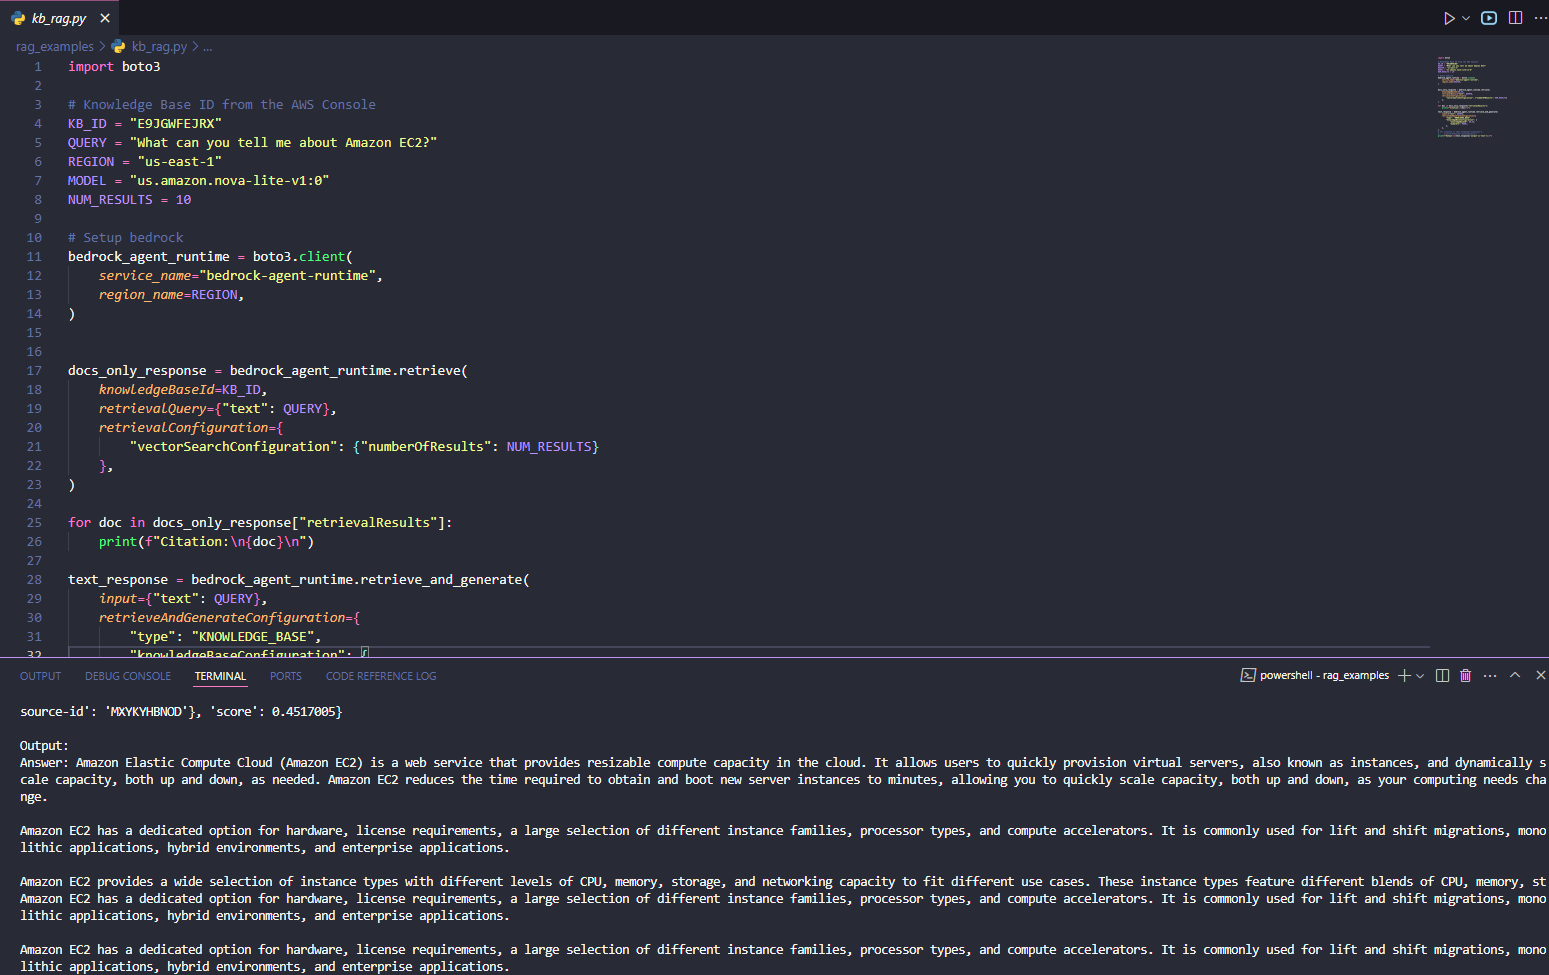Click the terminal line 'Amazon EC2 provides a wide selection'

pos(783,881)
